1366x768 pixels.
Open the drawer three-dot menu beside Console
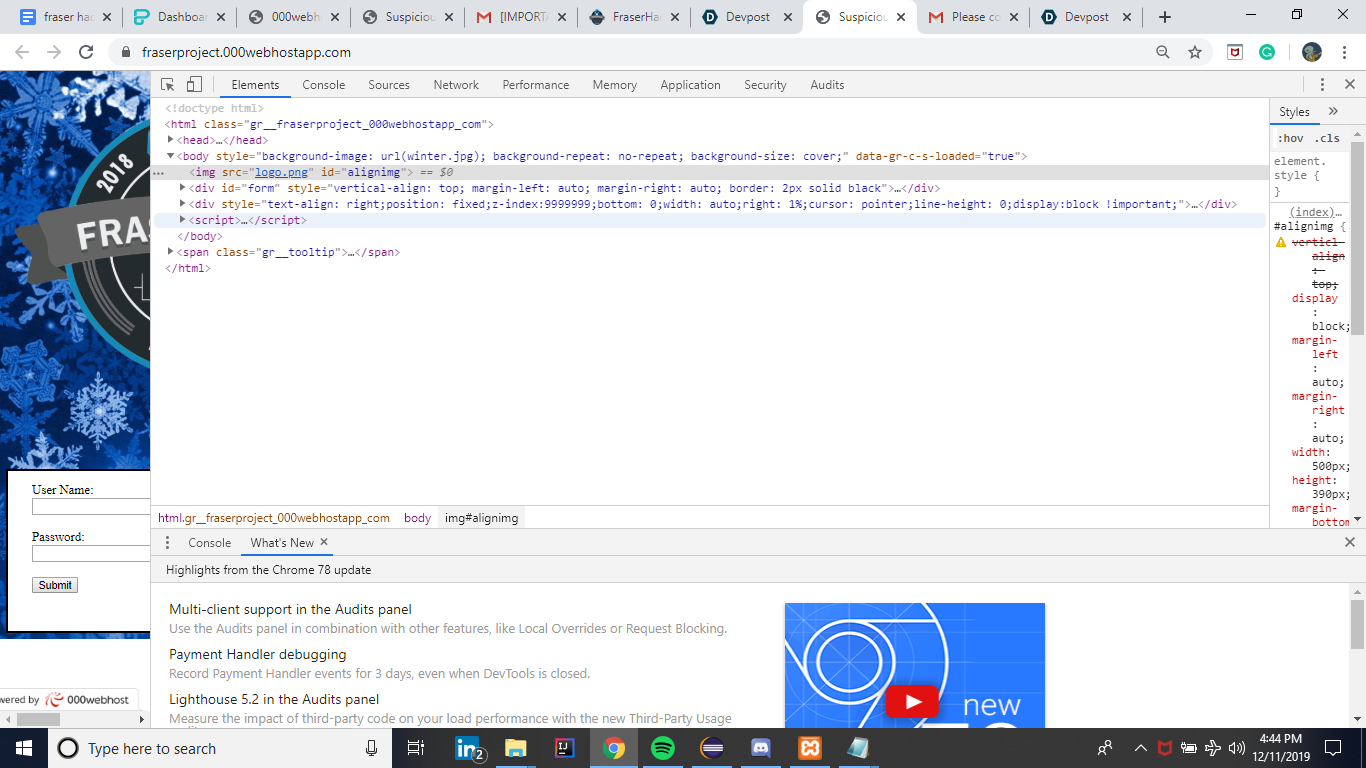click(x=167, y=543)
